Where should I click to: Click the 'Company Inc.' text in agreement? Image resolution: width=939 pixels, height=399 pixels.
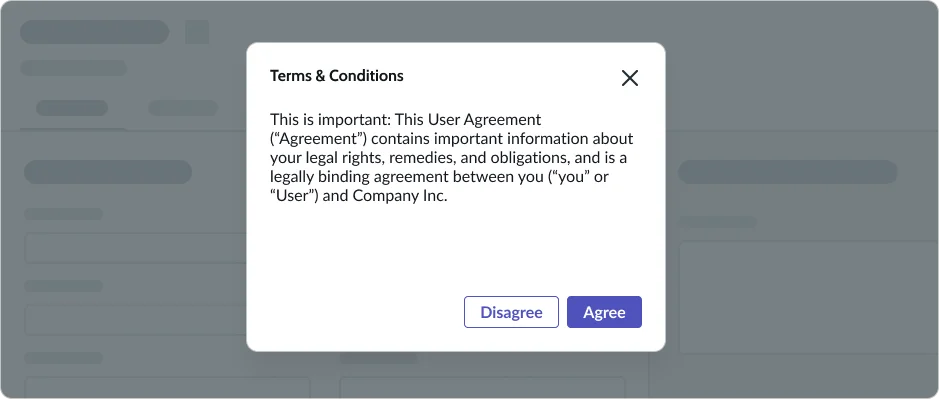(400, 196)
